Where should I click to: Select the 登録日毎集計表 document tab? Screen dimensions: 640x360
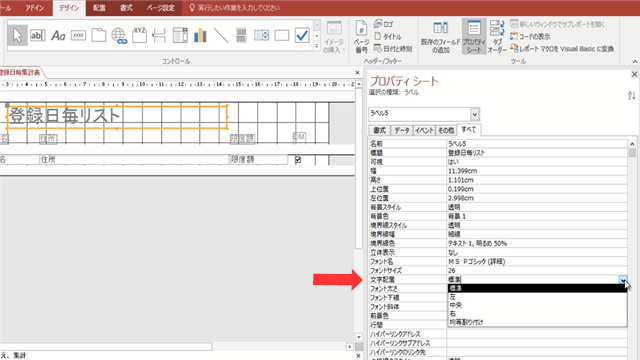click(x=20, y=72)
